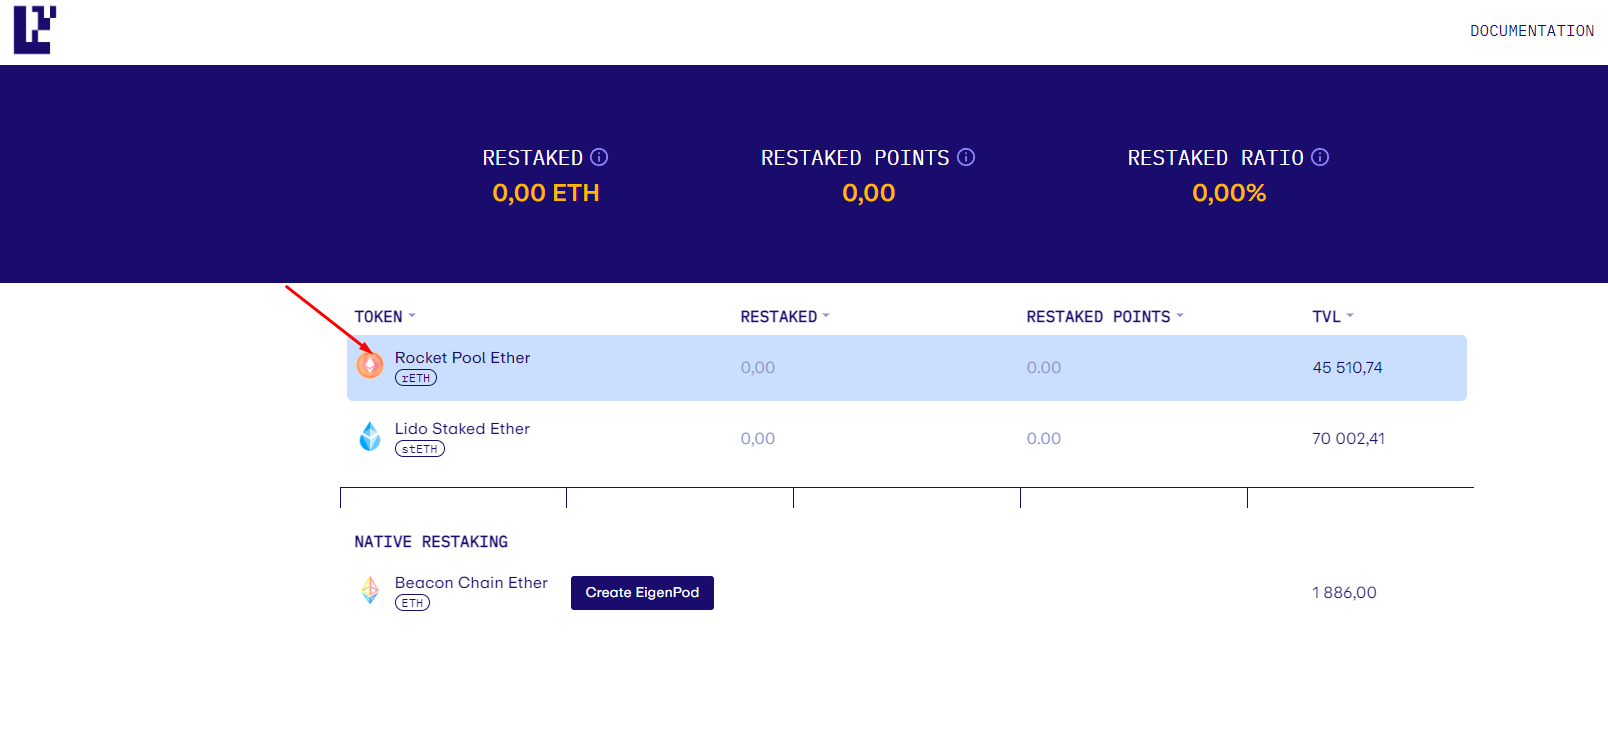Click the ETH badge under Beacon Chain Ether
The height and width of the screenshot is (754, 1608).
412,603
